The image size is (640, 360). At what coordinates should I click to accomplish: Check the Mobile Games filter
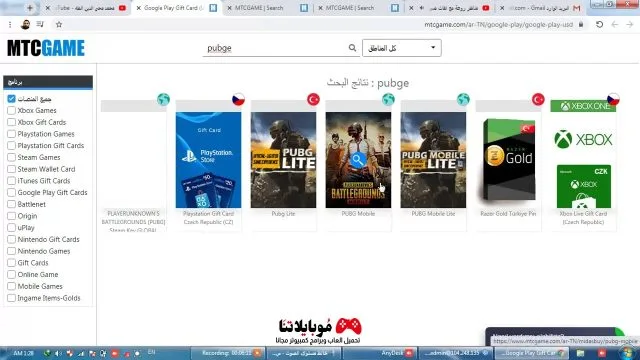pos(11,287)
